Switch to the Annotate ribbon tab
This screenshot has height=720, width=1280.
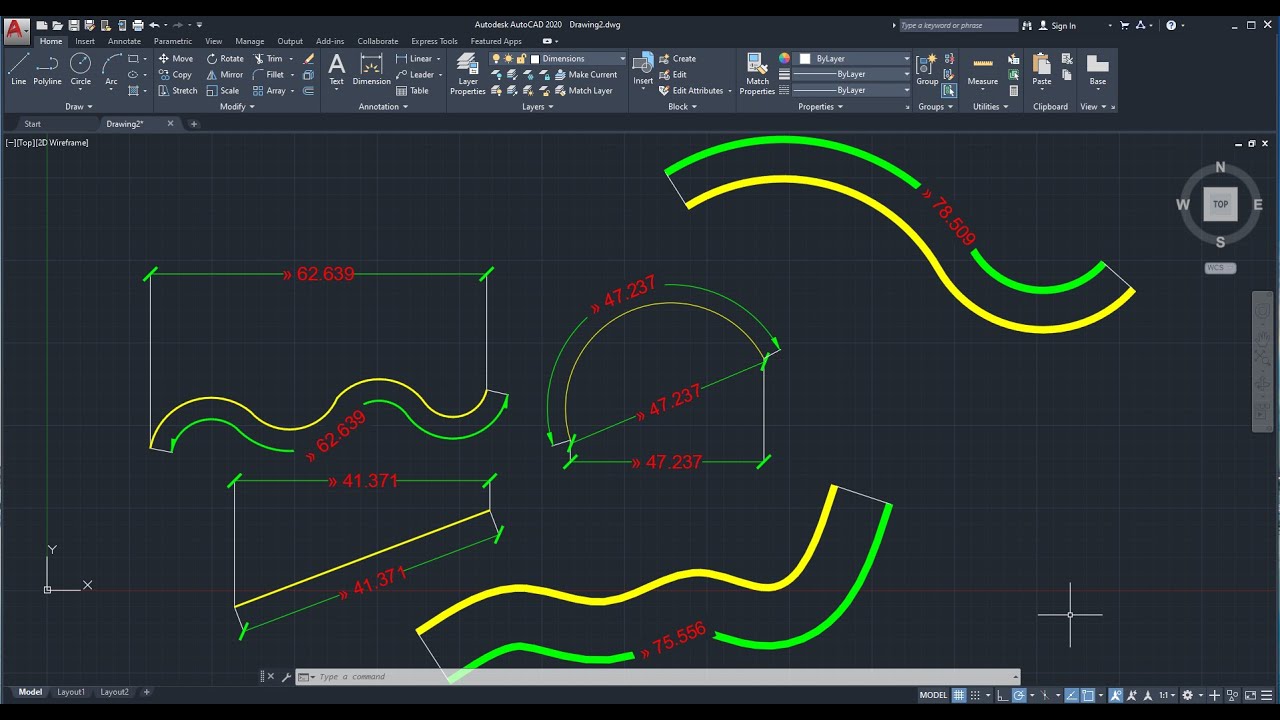(124, 41)
